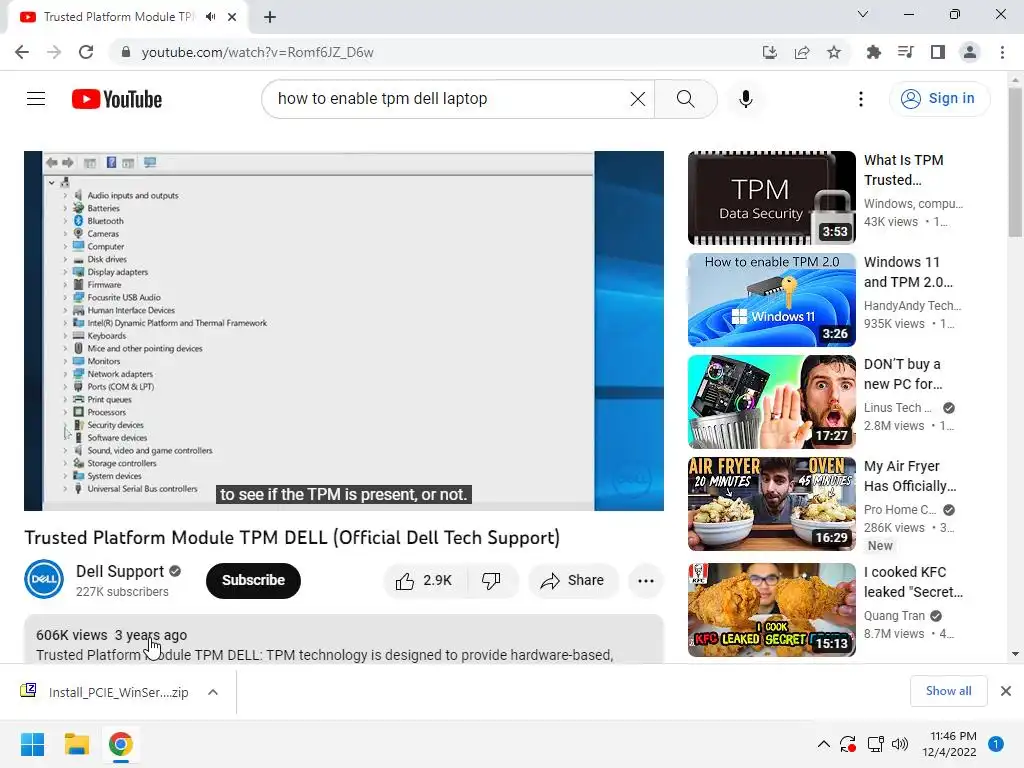Image resolution: width=1024 pixels, height=768 pixels.
Task: Open File Explorer from taskbar
Action: point(76,744)
